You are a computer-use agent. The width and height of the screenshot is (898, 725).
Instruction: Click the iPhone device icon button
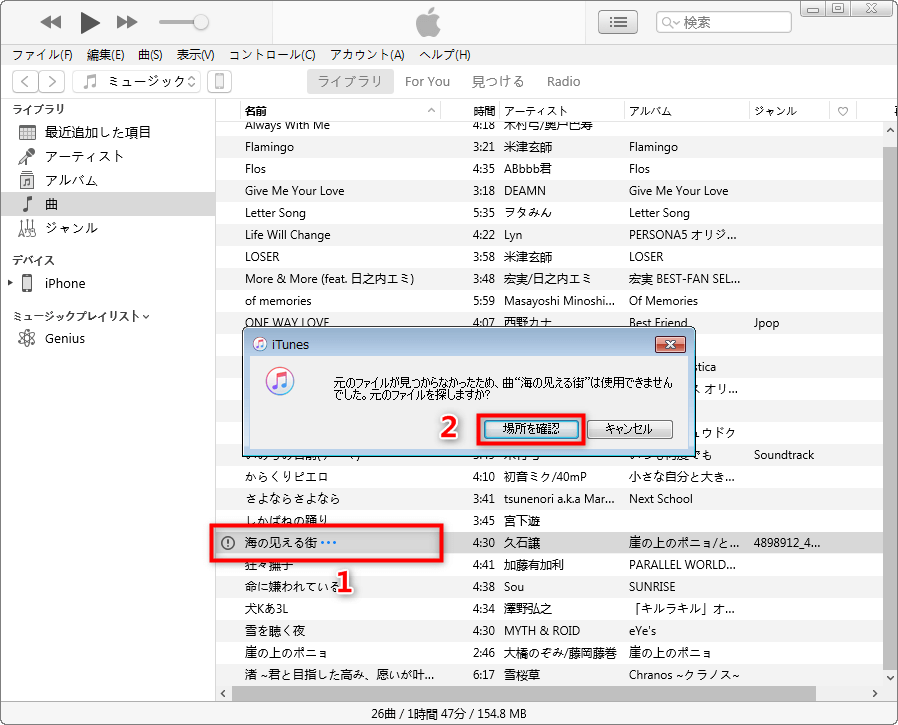tap(219, 81)
